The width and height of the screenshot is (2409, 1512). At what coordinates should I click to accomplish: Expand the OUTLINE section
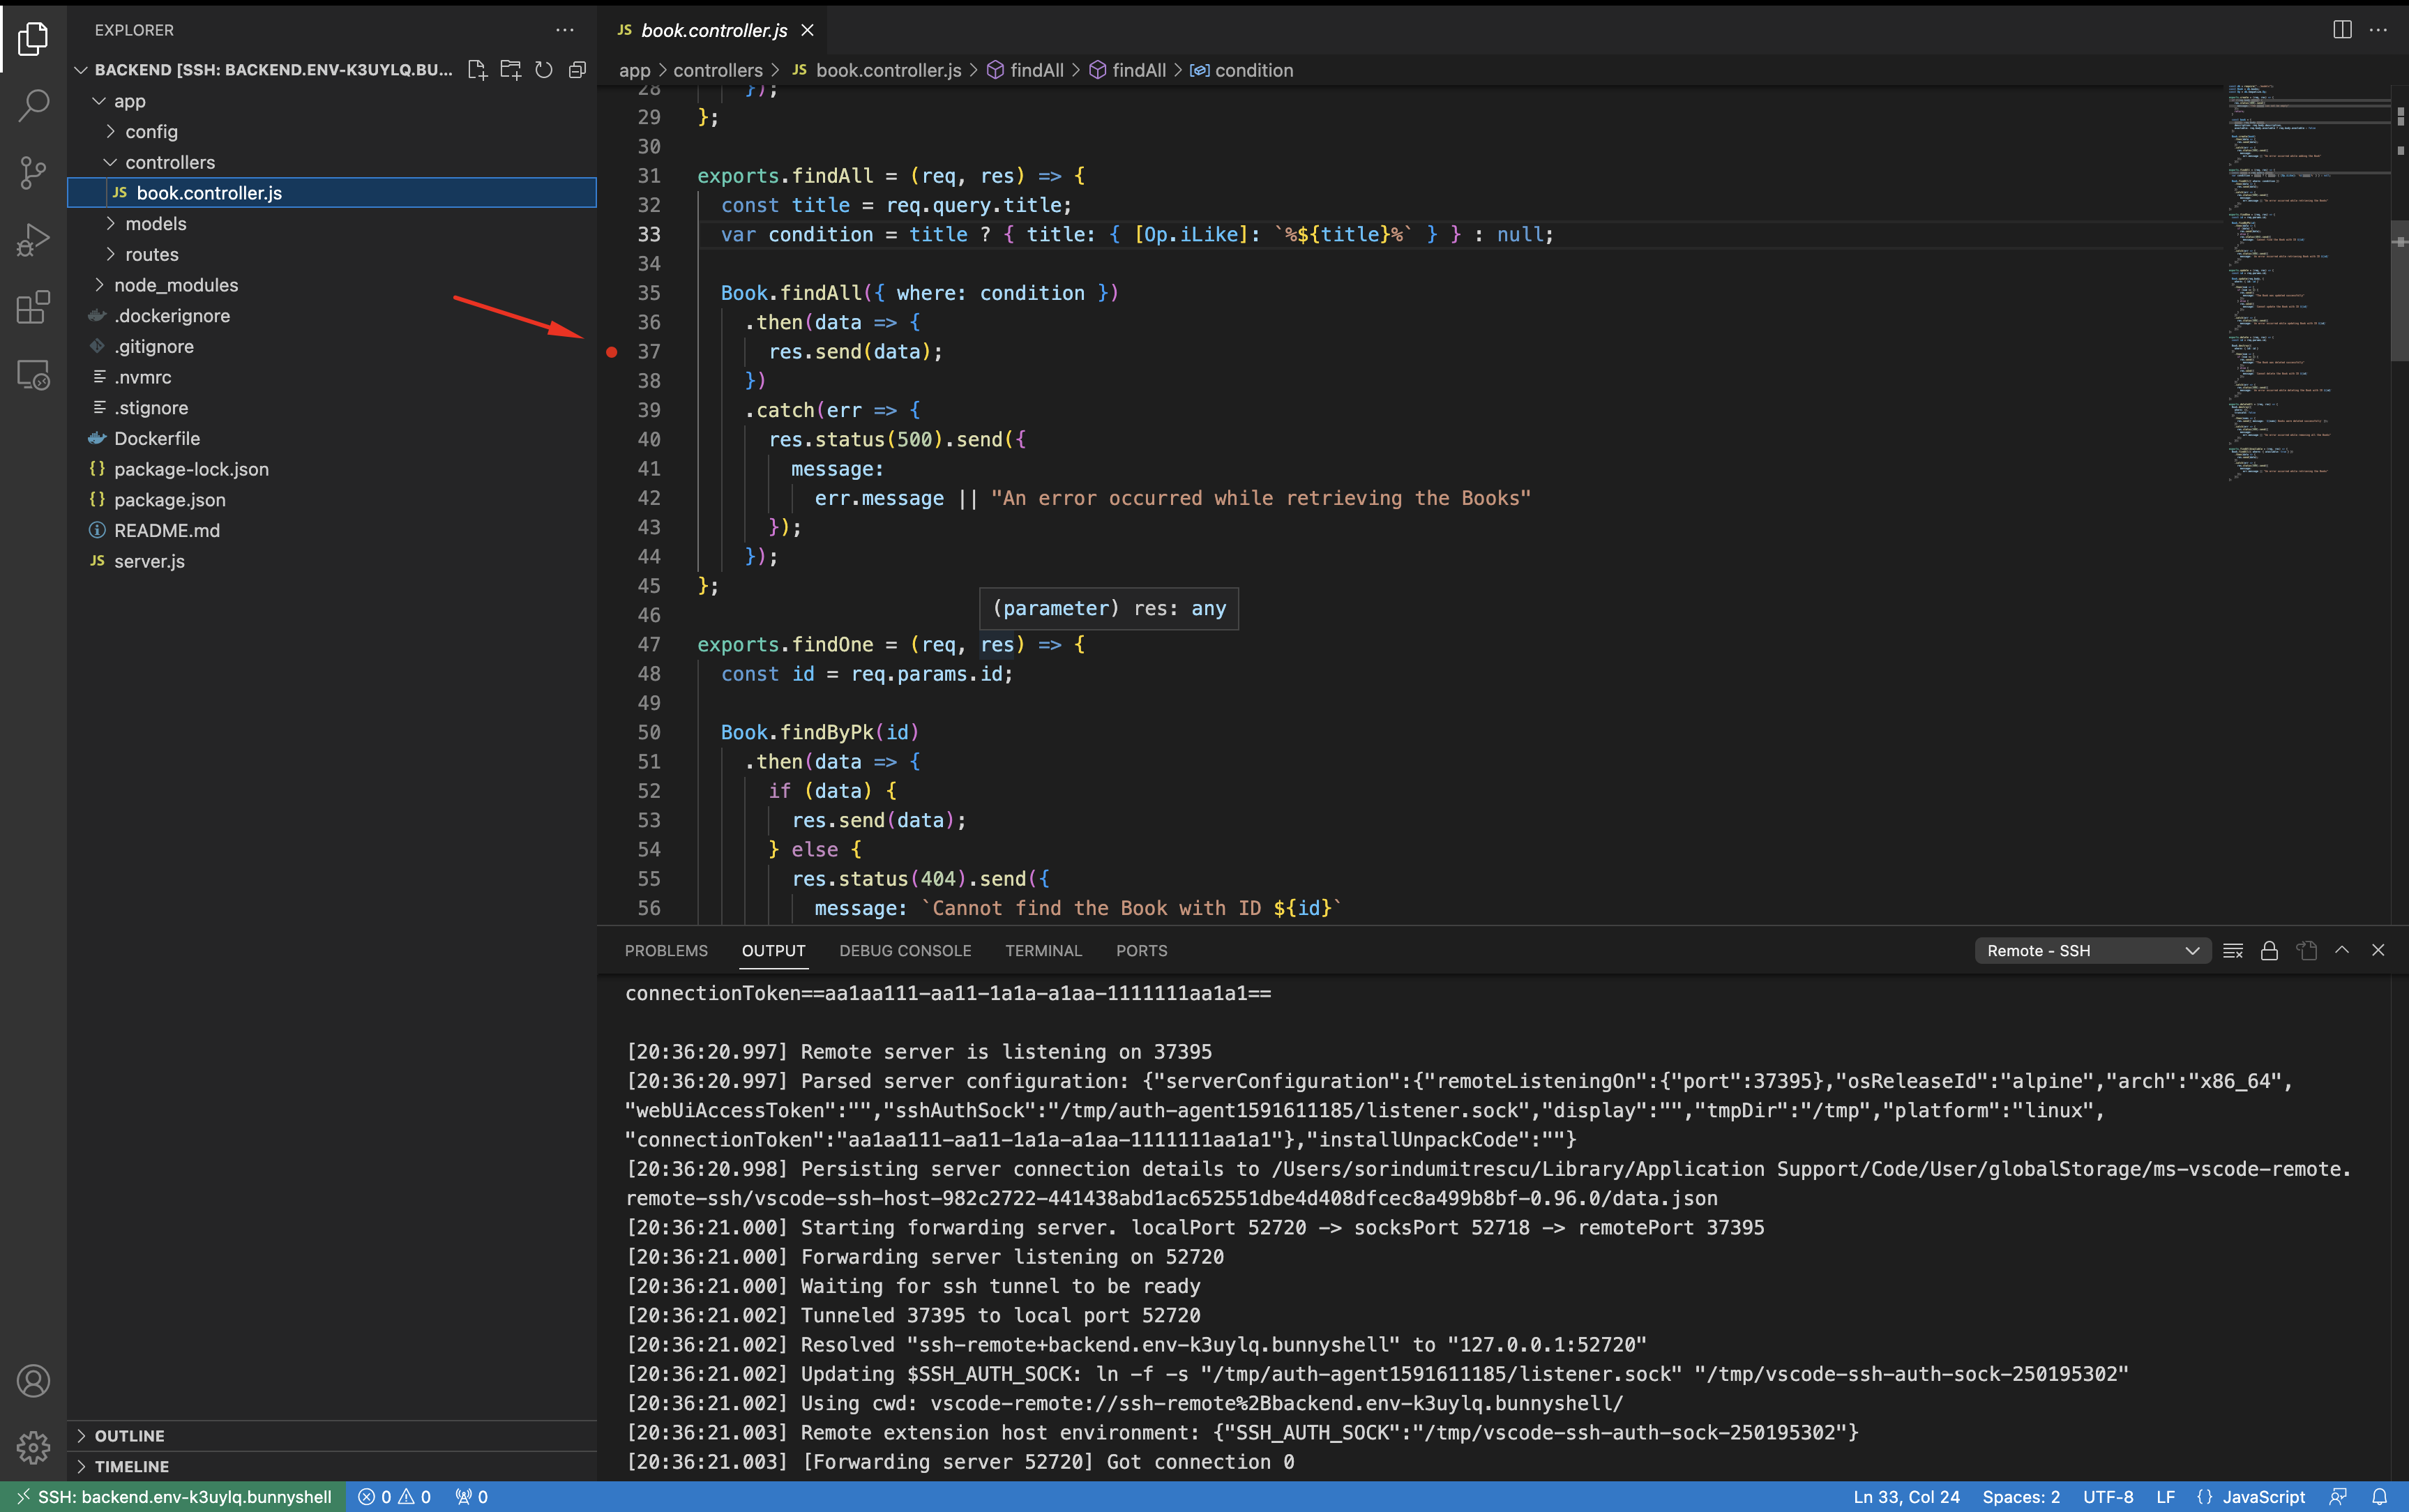pos(130,1436)
